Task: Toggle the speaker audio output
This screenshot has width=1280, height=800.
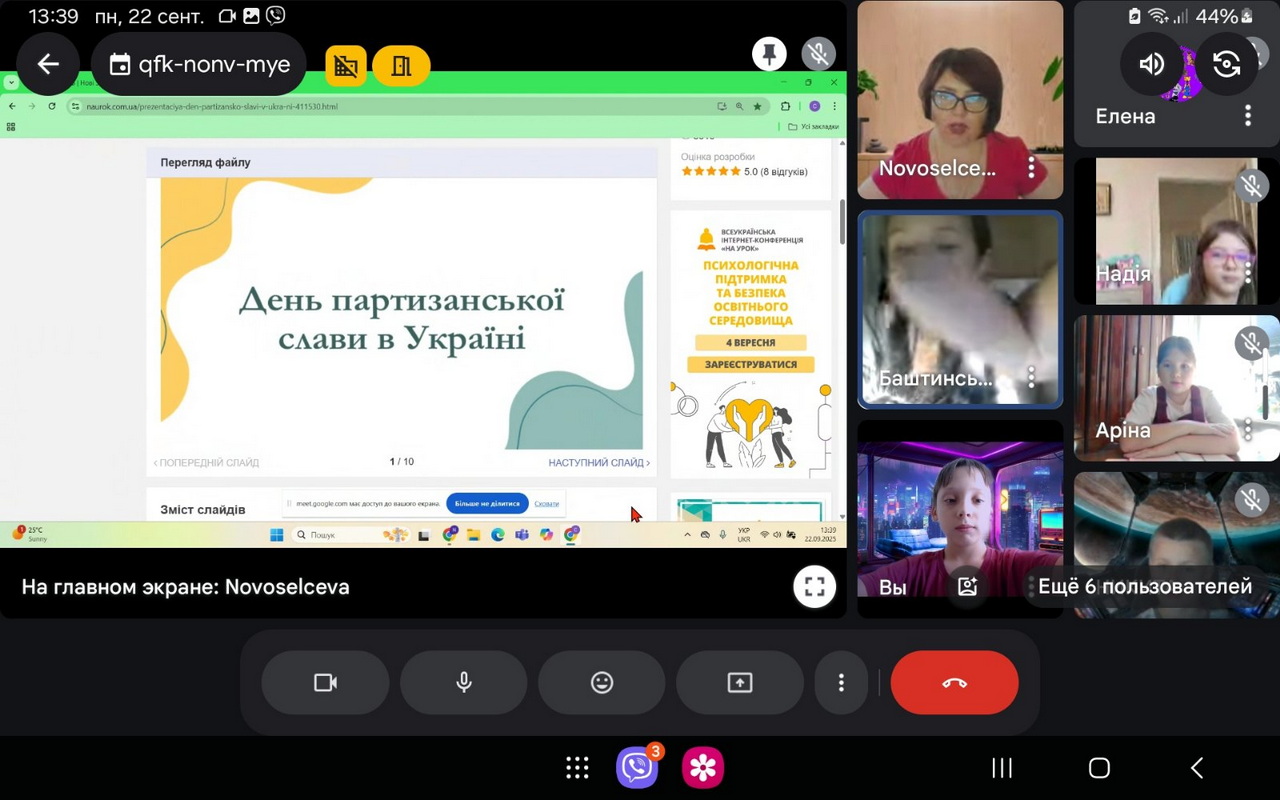Action: 1152,64
